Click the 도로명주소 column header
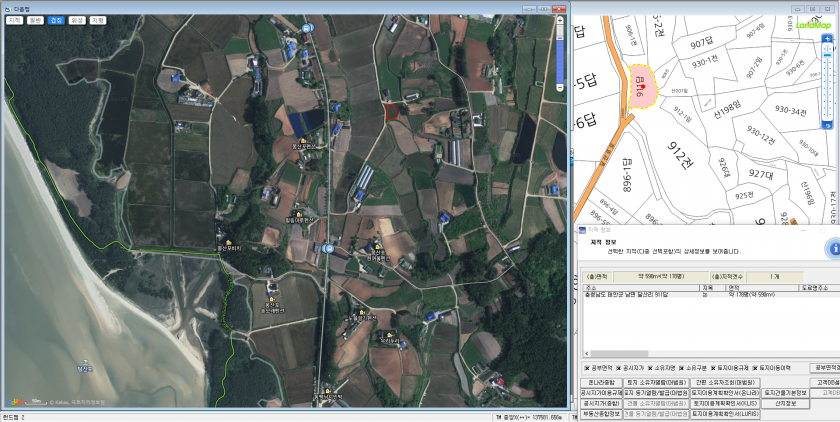 [x=820, y=288]
